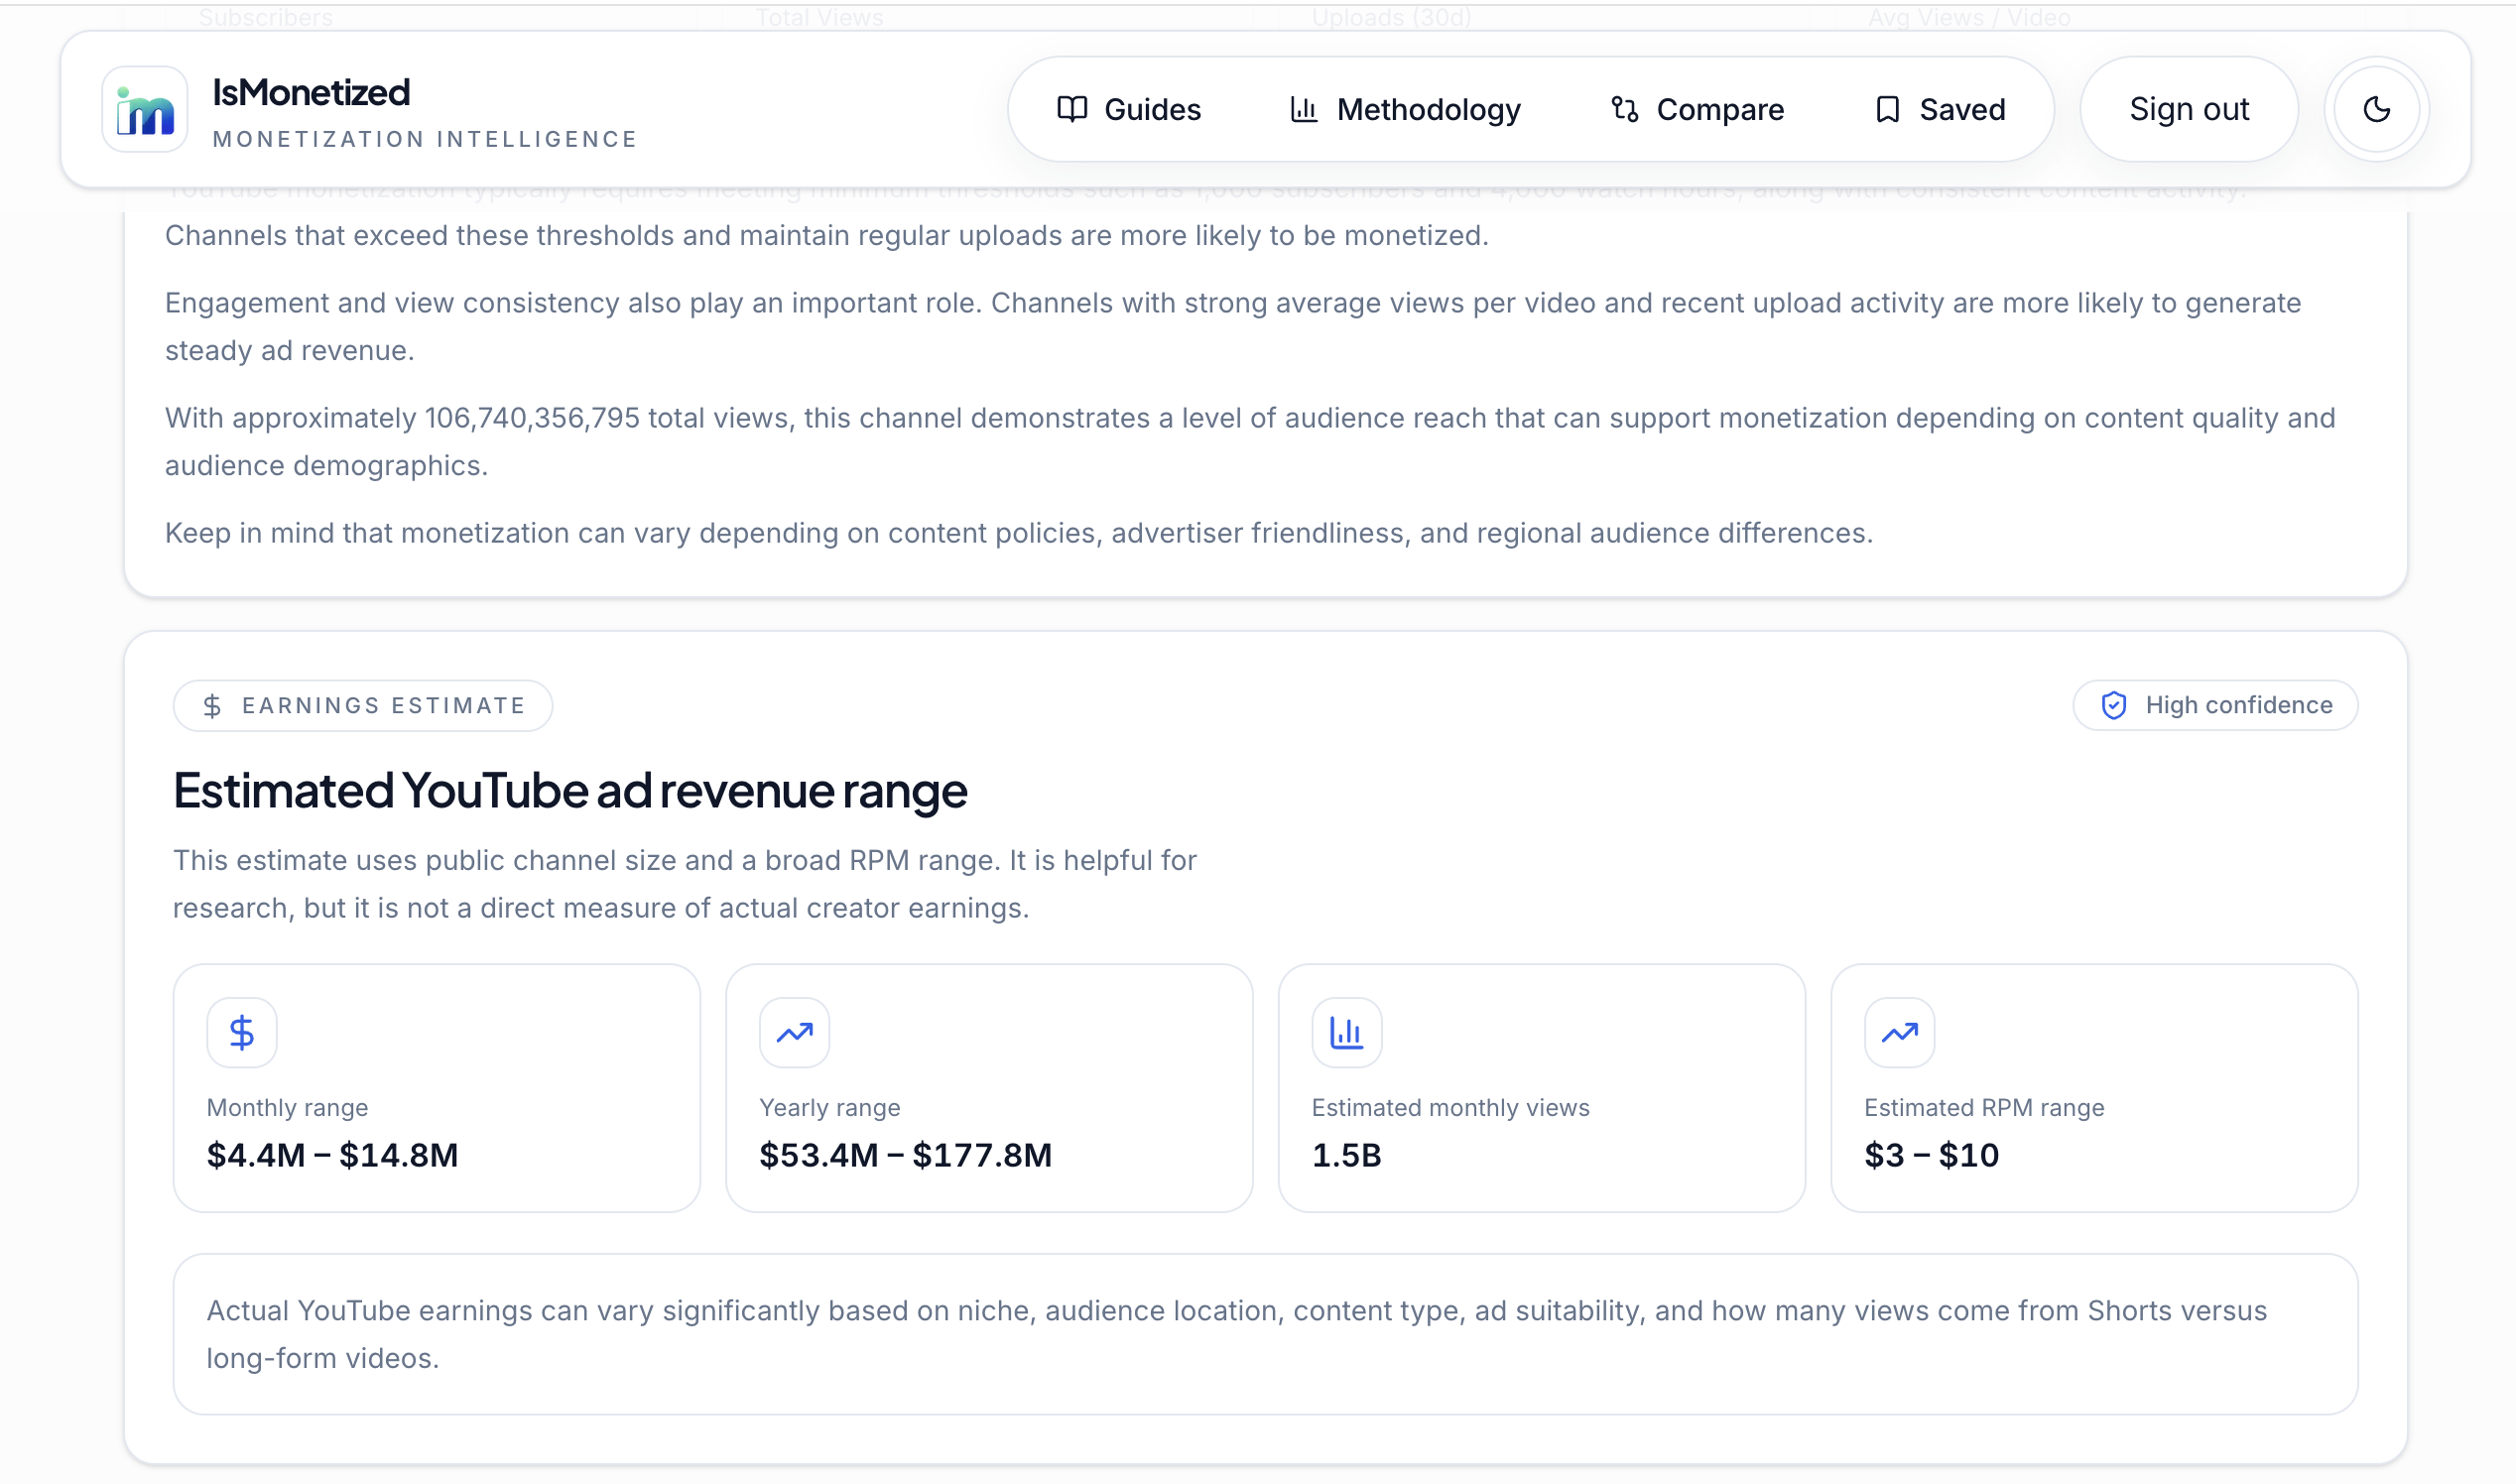The height and width of the screenshot is (1484, 2516).
Task: Click the Earnings Estimate label pill
Action: pyautogui.click(x=363, y=705)
